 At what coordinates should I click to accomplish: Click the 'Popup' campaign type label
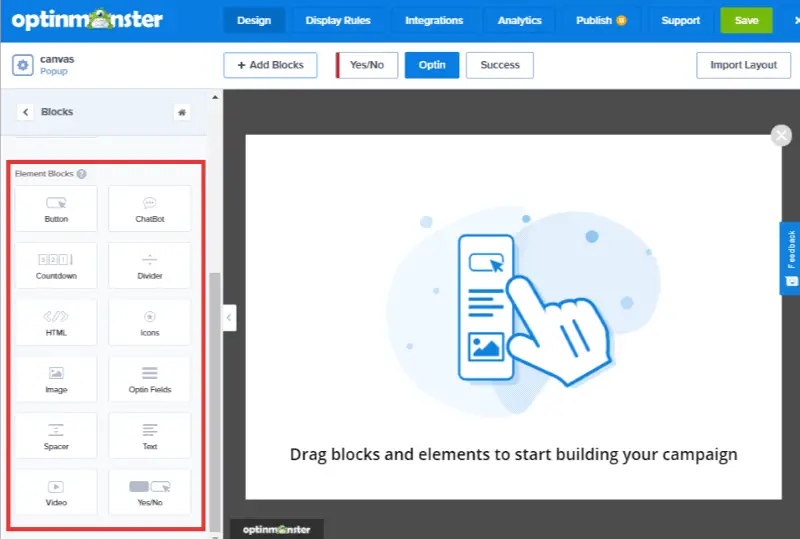[x=54, y=71]
